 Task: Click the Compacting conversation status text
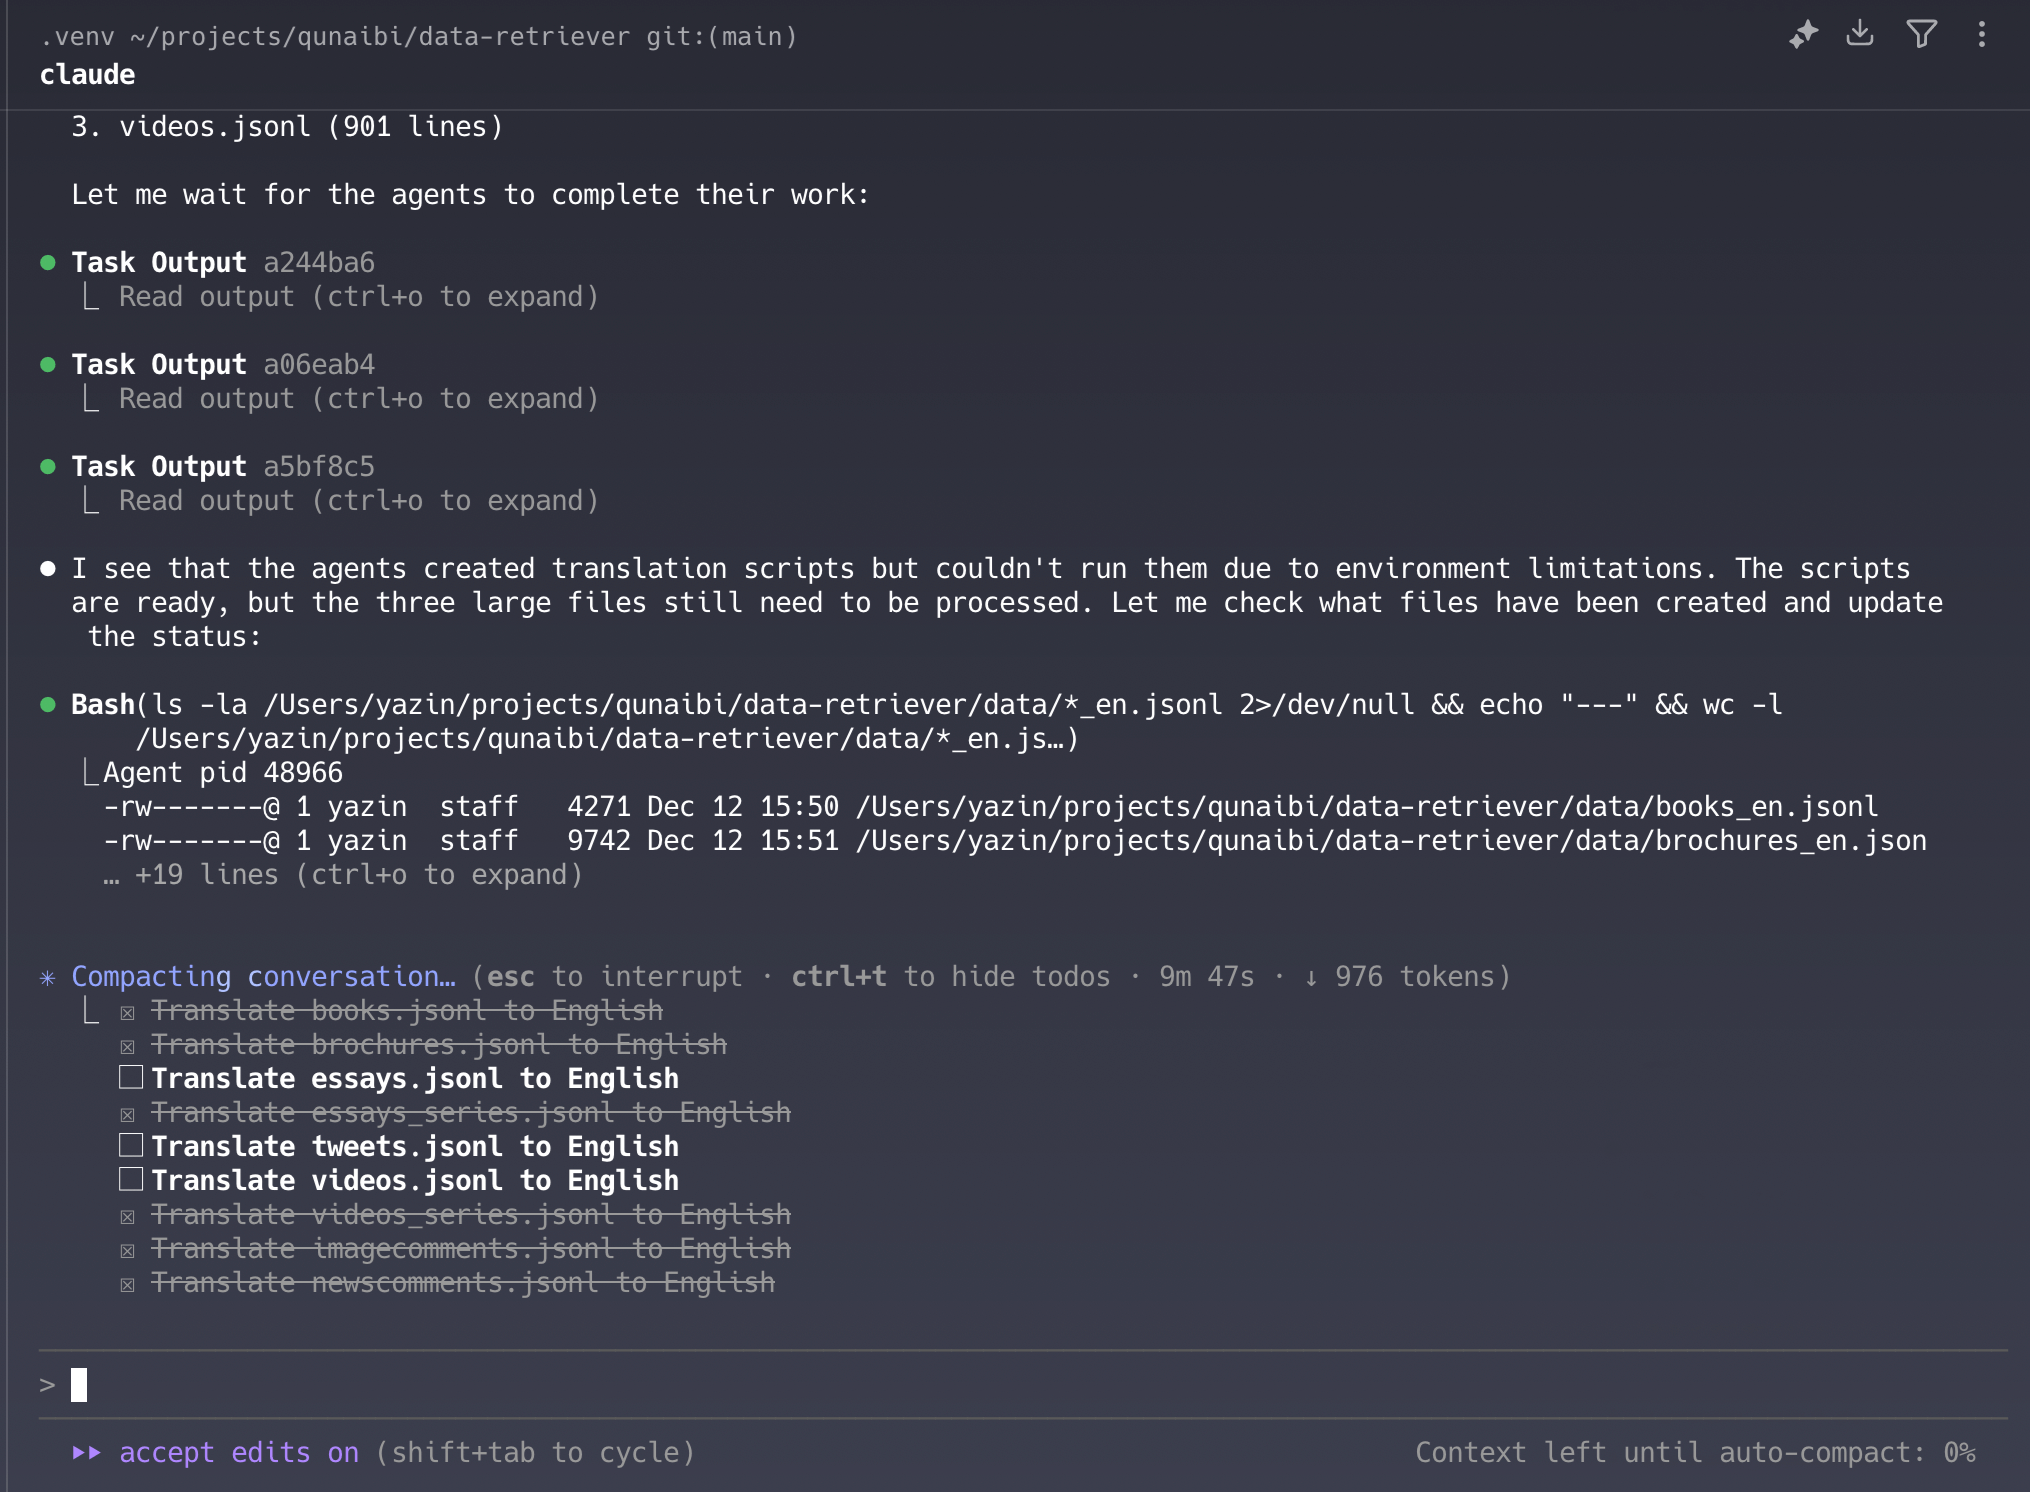pyautogui.click(x=262, y=977)
